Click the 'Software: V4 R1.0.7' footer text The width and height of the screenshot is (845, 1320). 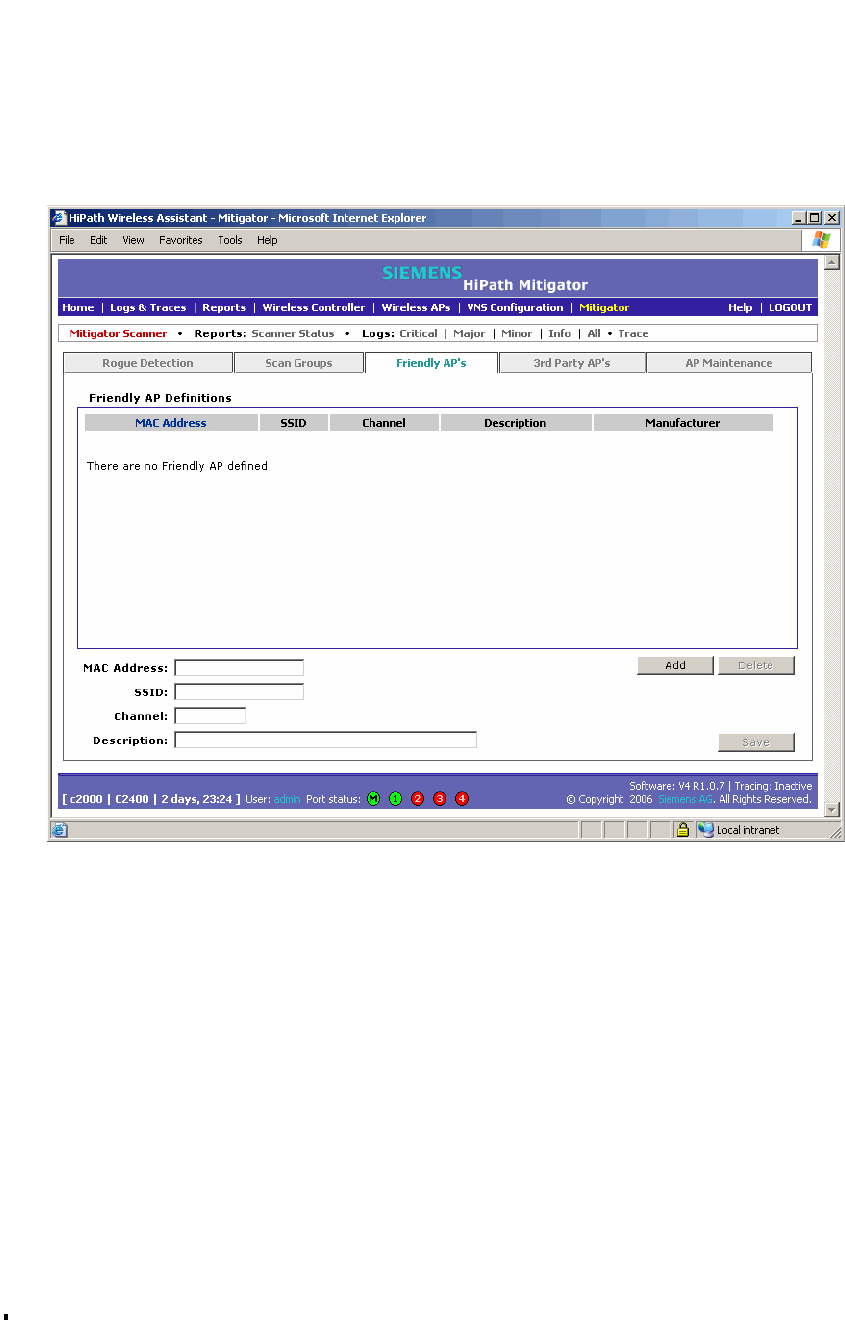point(678,786)
